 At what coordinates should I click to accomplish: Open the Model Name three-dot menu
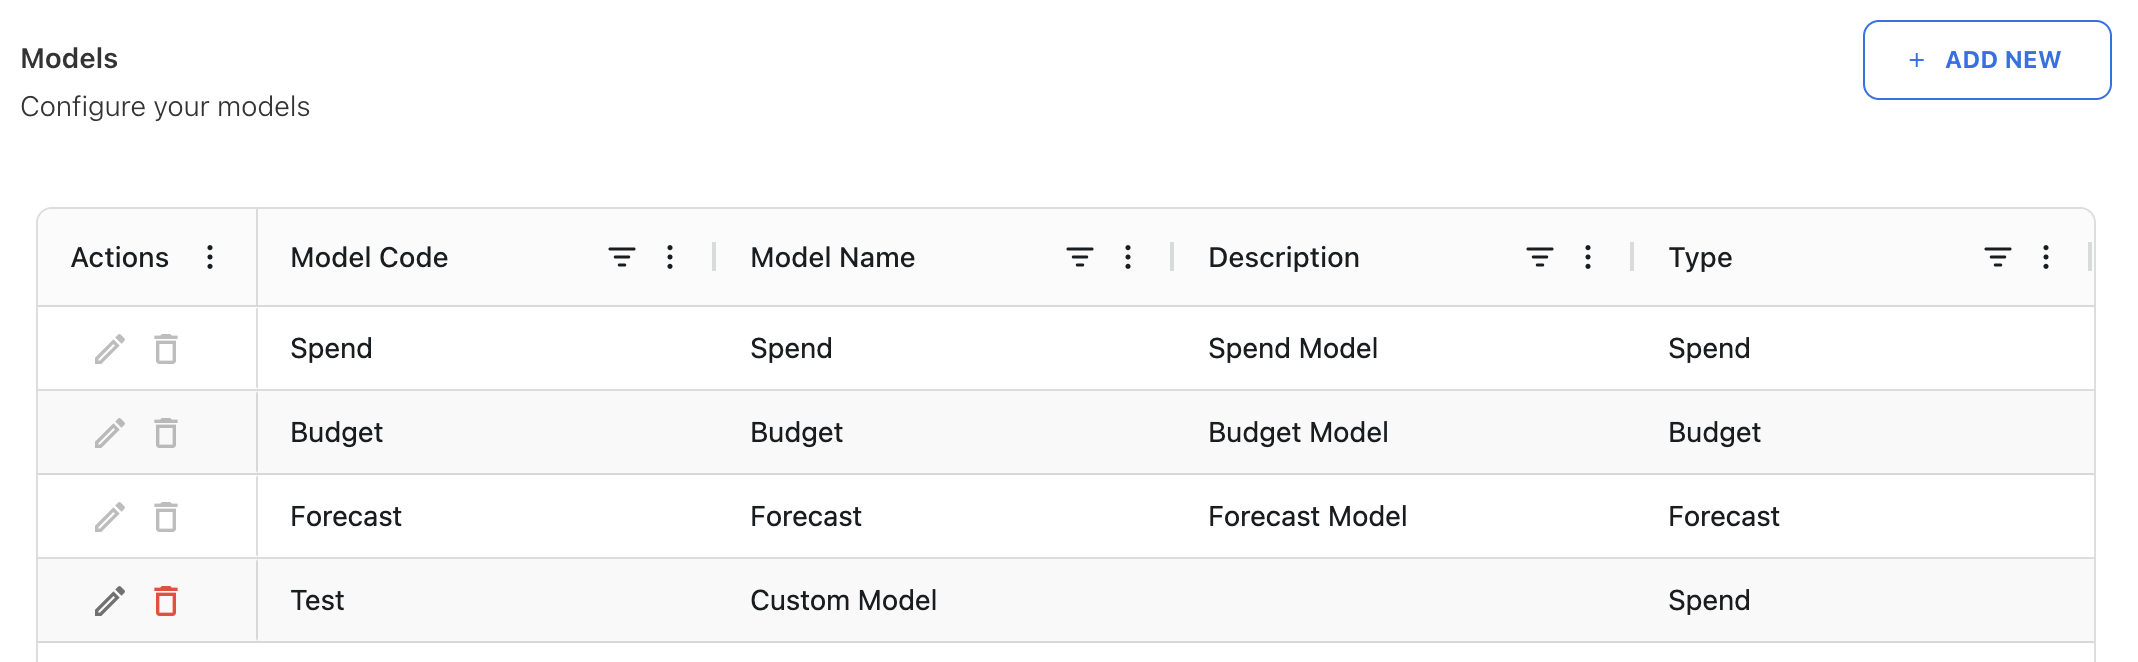click(1127, 257)
